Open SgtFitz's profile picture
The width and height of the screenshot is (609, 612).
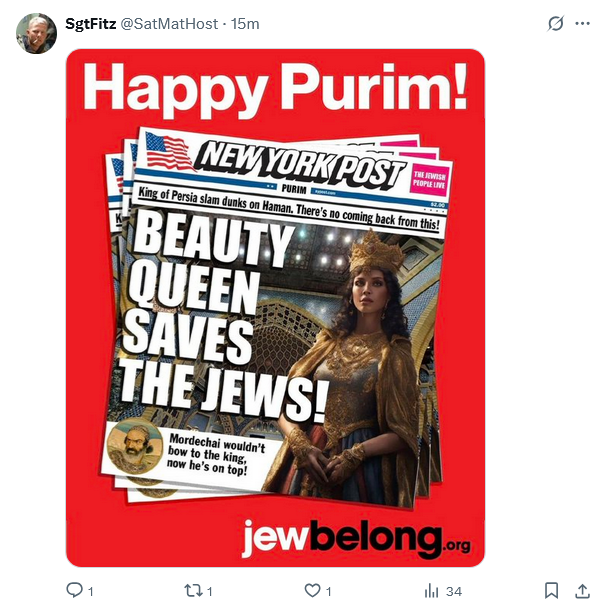coord(35,33)
